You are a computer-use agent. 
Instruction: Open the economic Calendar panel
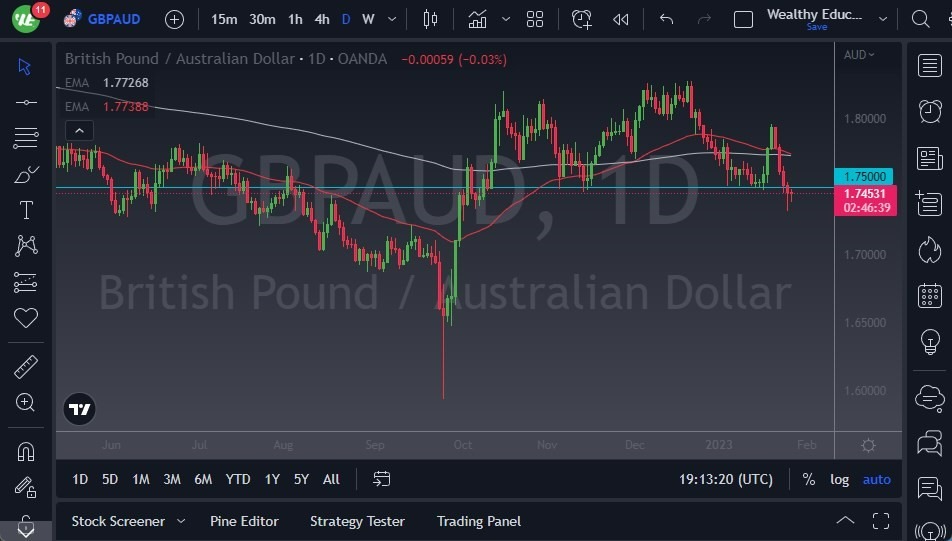tap(930, 296)
